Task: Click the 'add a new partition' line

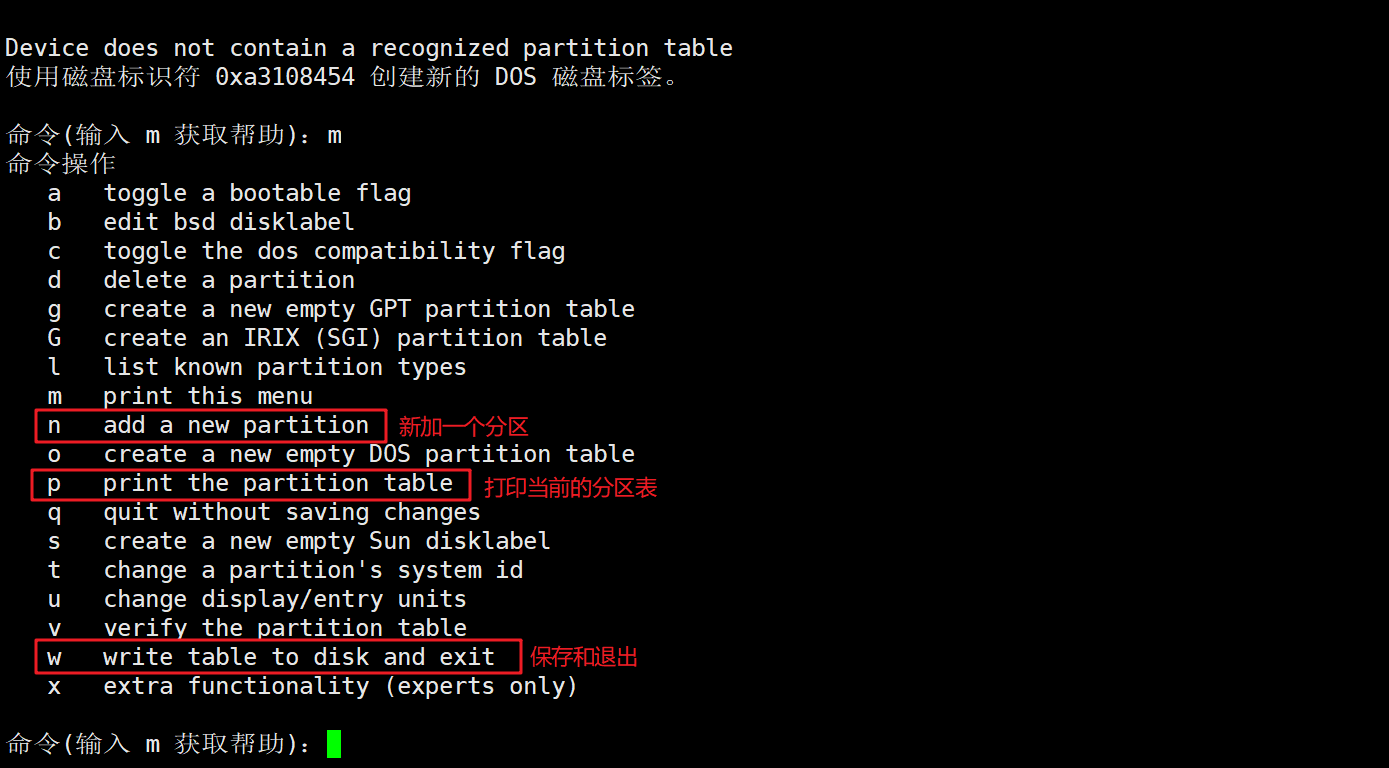Action: click(x=236, y=425)
